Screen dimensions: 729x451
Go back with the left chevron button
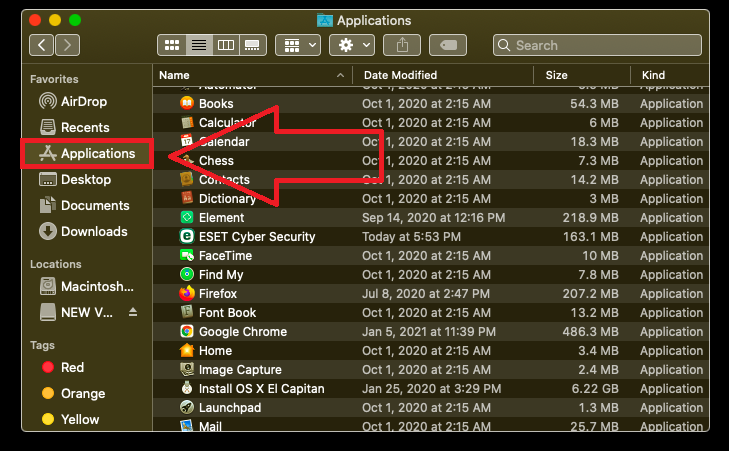point(41,45)
